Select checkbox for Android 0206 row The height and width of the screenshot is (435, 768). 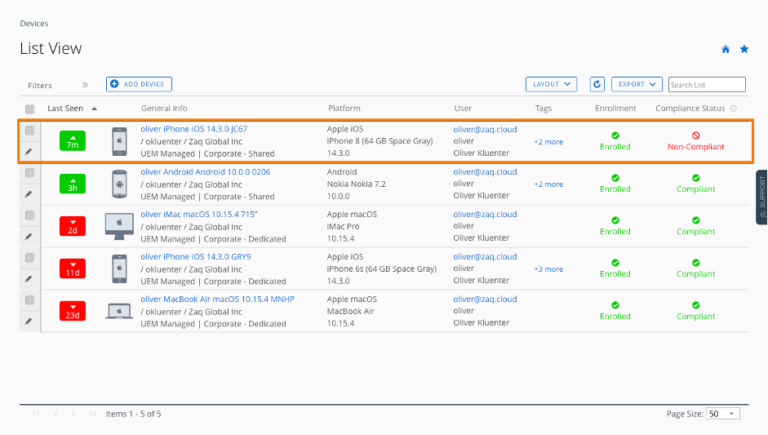coord(30,173)
